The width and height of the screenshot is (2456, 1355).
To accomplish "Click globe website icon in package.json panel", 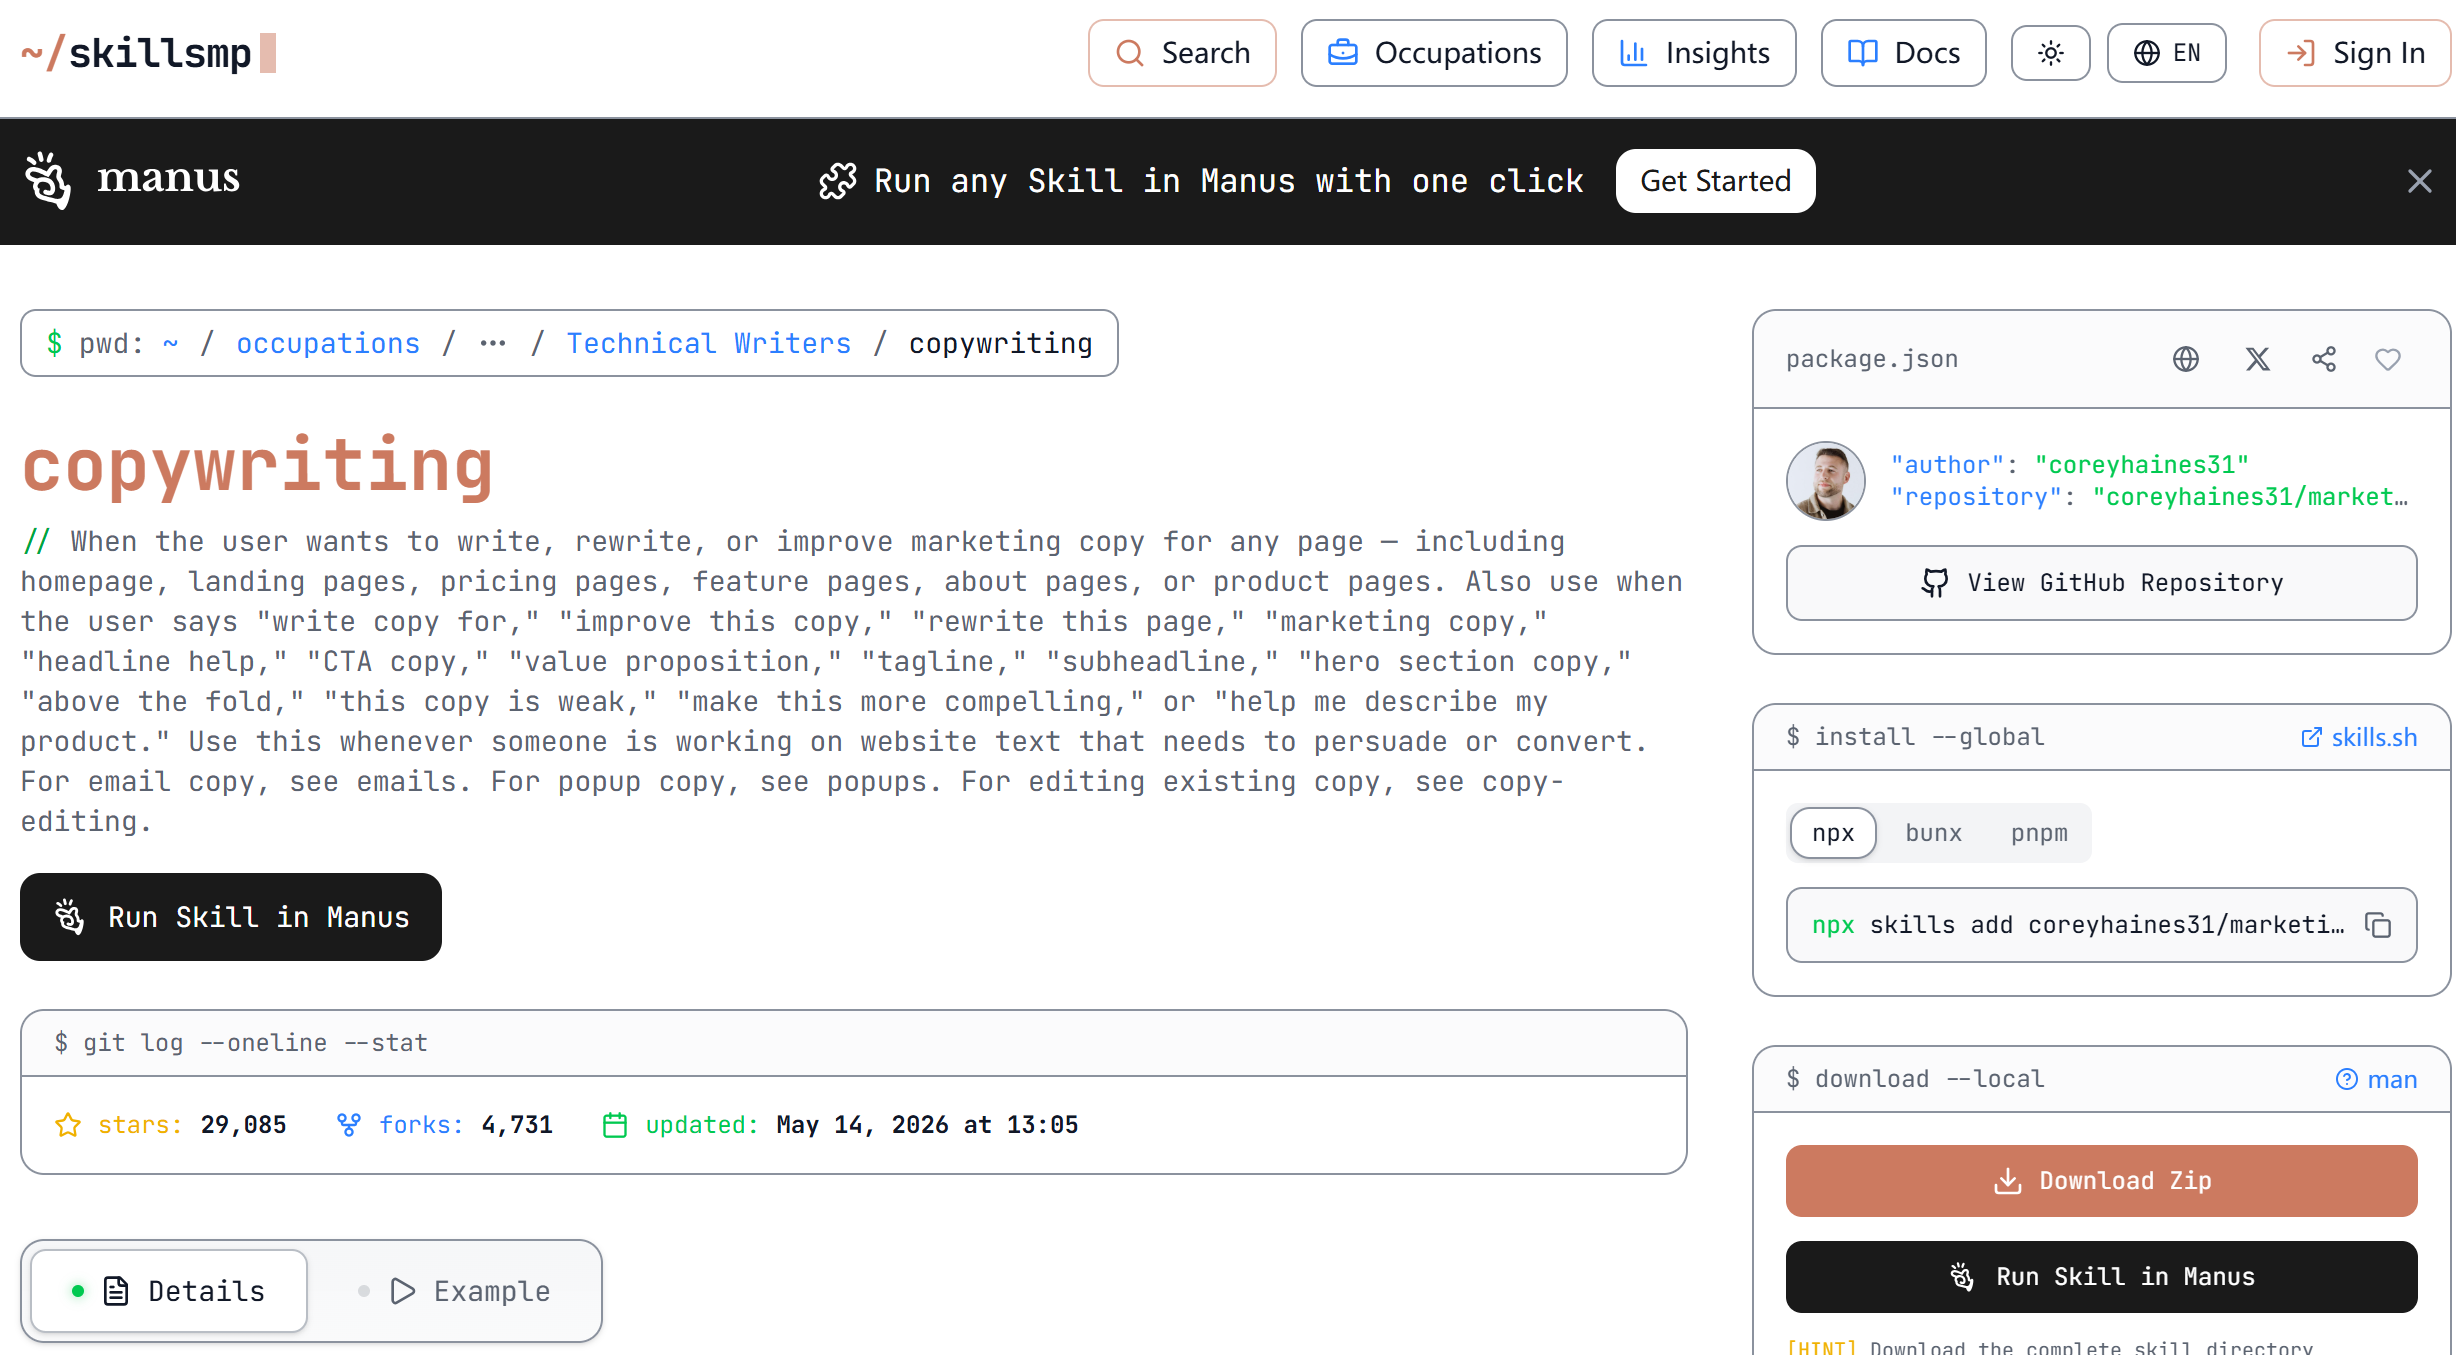I will click(2186, 359).
